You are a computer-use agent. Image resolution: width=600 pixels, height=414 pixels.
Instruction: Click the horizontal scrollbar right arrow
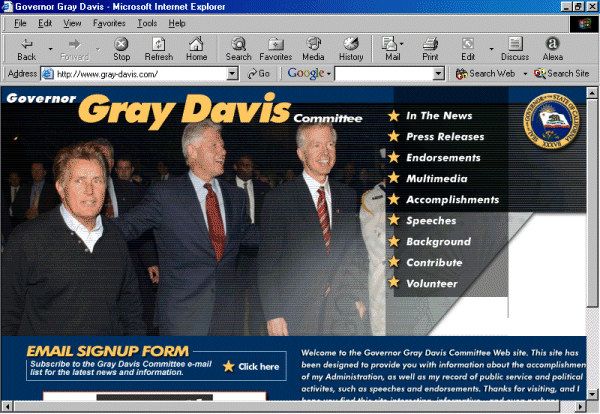pyautogui.click(x=580, y=406)
